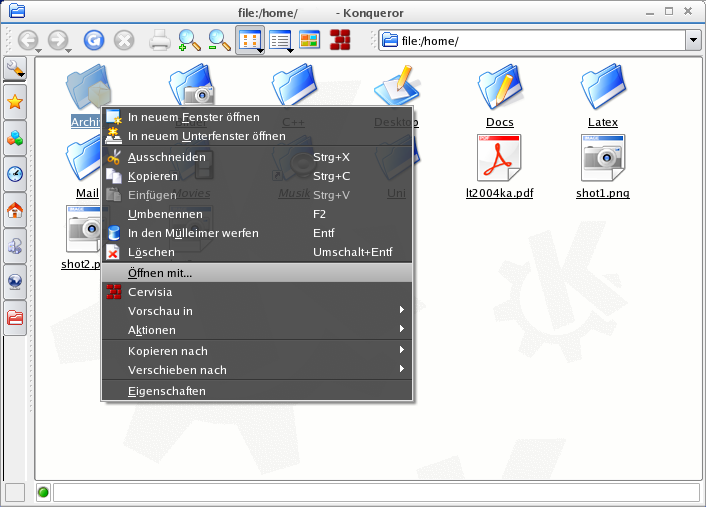
Task: Click the shot1.png filename link
Action: tap(603, 193)
